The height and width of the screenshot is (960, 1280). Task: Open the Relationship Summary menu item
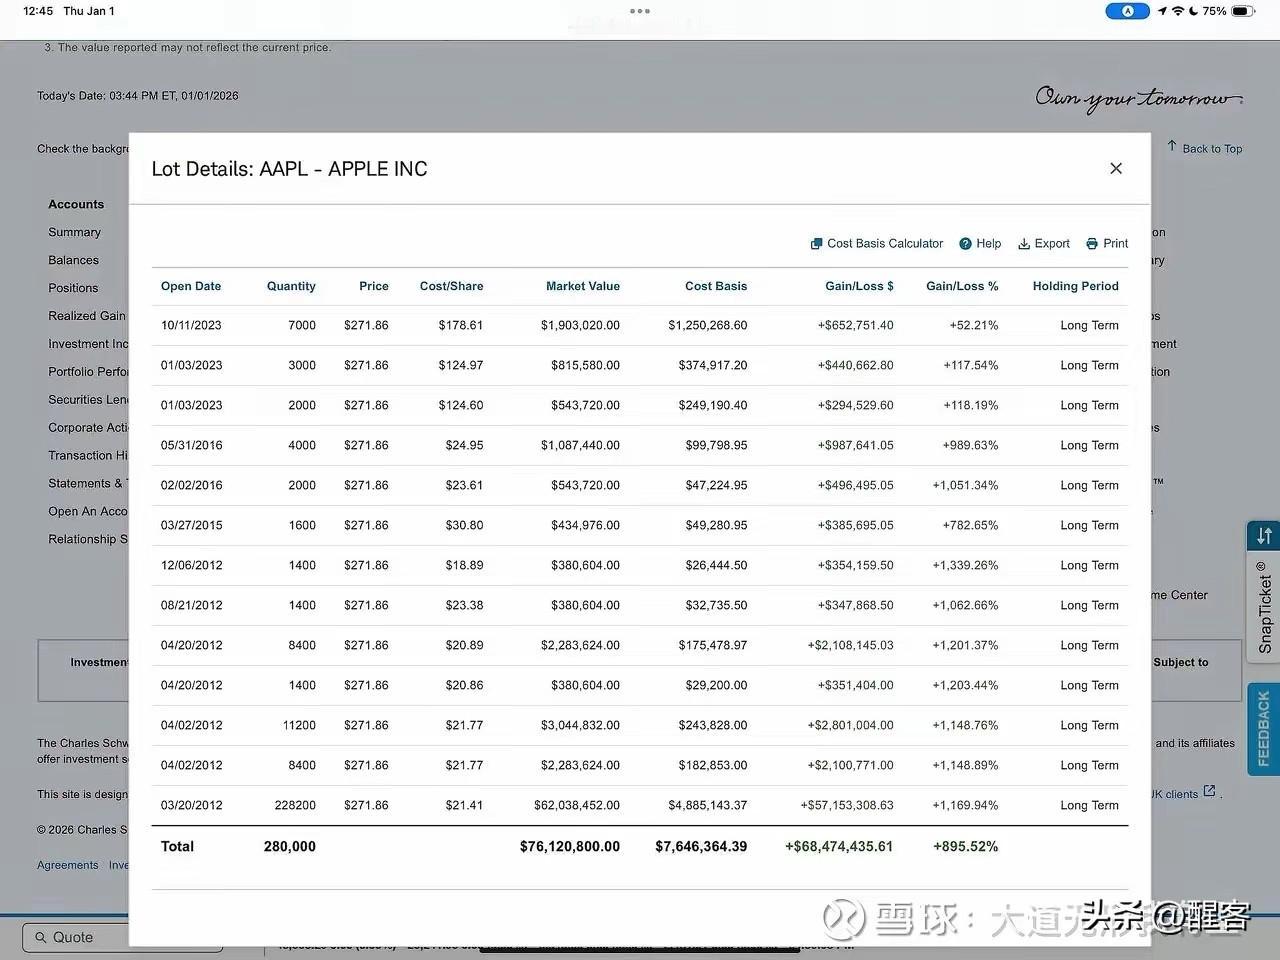[88, 539]
